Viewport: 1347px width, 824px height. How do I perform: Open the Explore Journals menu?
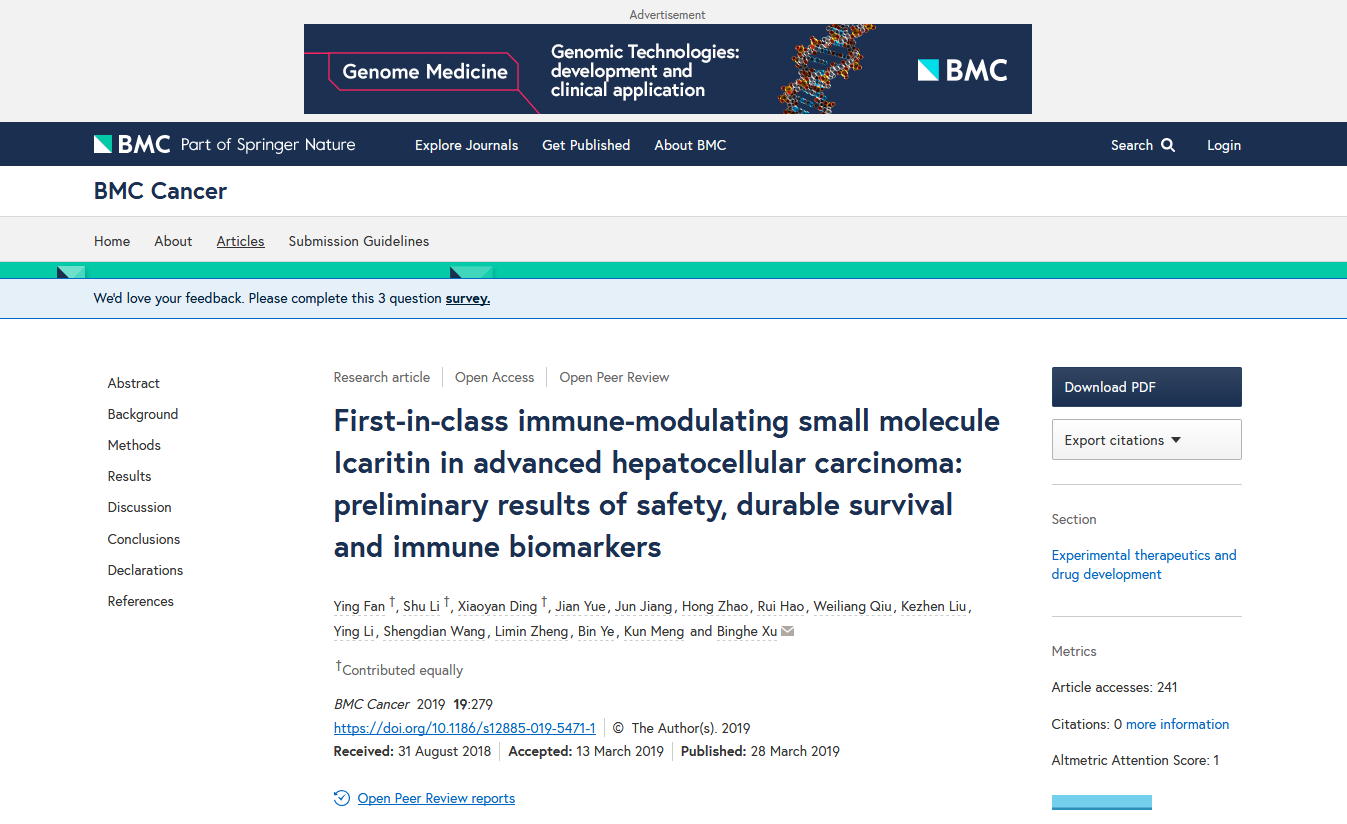466,145
